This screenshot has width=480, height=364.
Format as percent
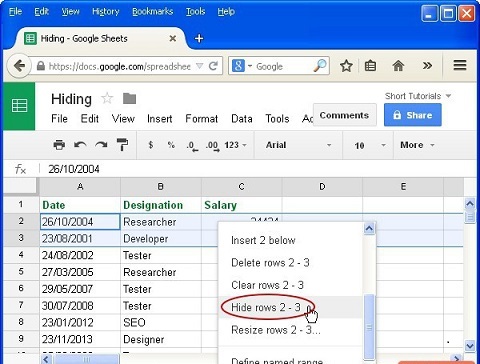[x=171, y=145]
